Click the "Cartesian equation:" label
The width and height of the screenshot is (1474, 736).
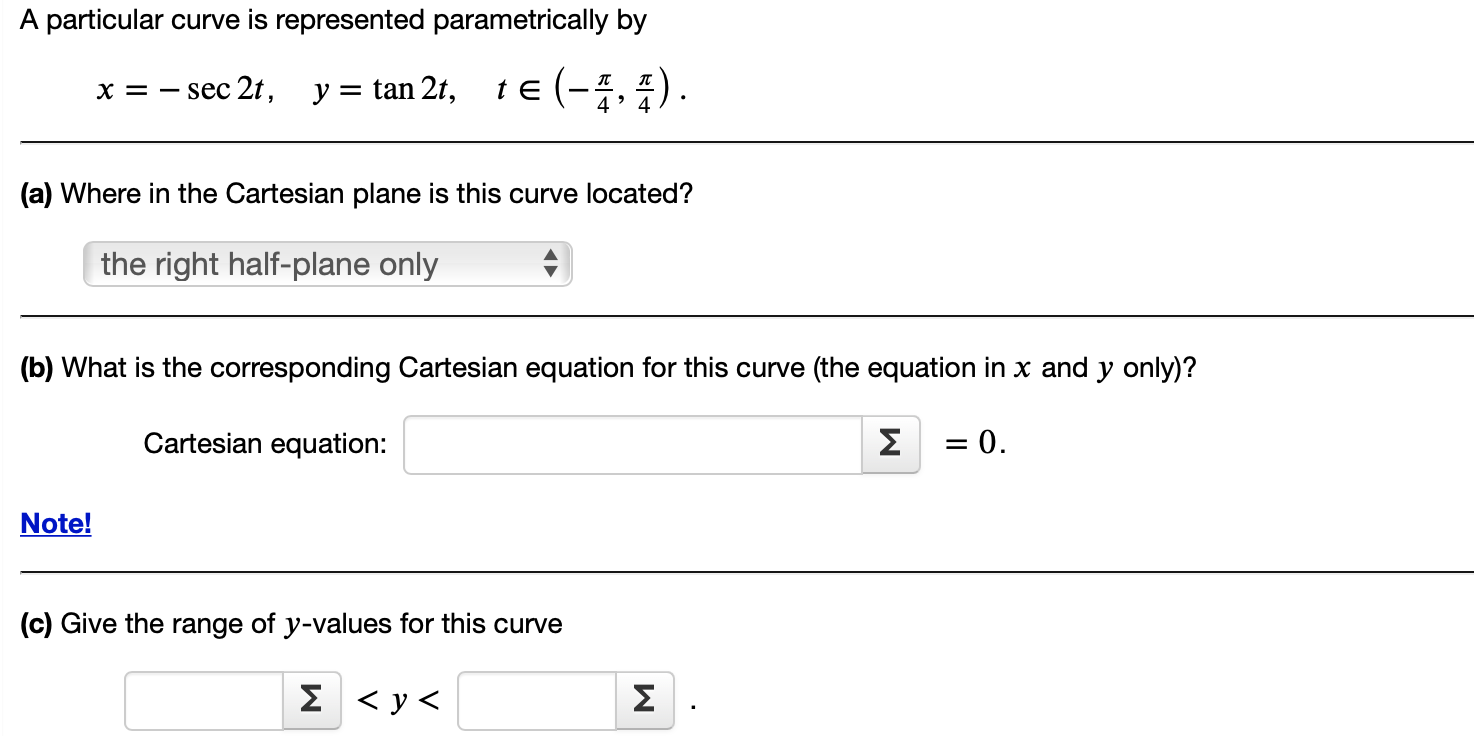[x=265, y=443]
